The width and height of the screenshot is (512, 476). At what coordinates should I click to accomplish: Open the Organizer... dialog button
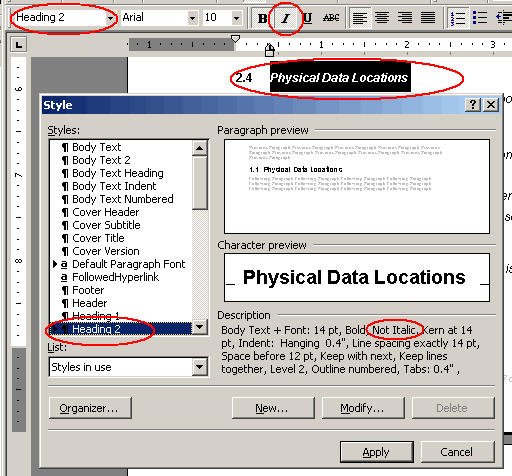(x=90, y=408)
